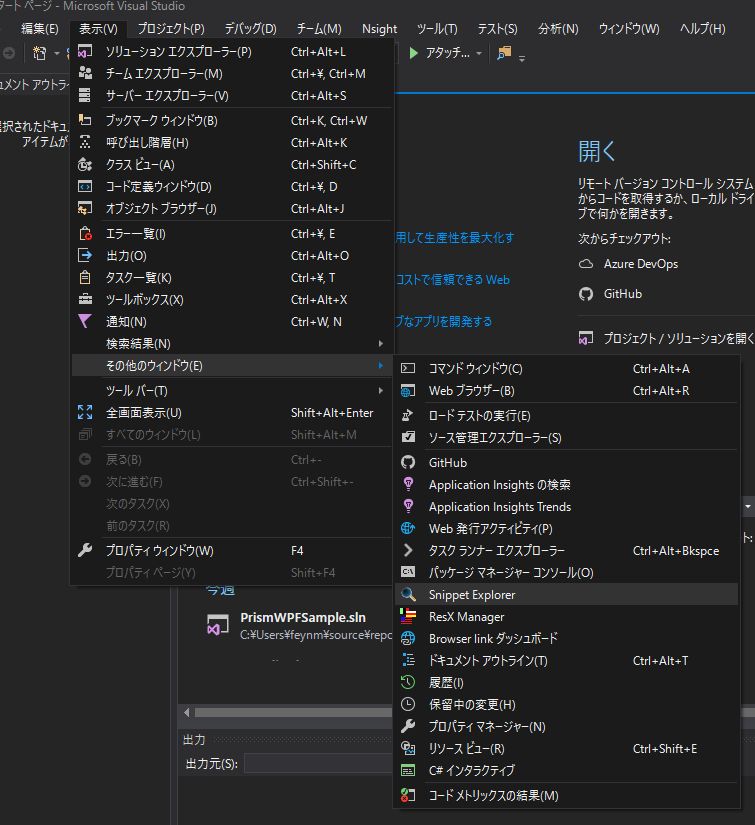Click the Browser link dashboard icon
This screenshot has height=825, width=755.
pyautogui.click(x=408, y=638)
